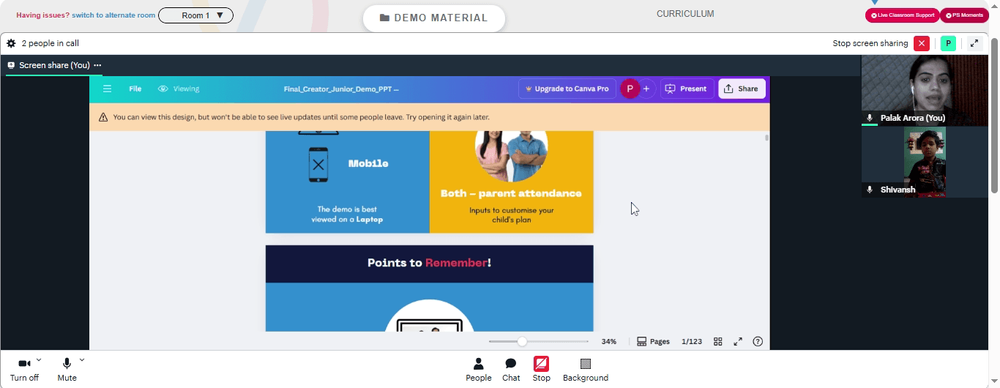
Task: Click the 34% zoom level value
Action: (608, 341)
